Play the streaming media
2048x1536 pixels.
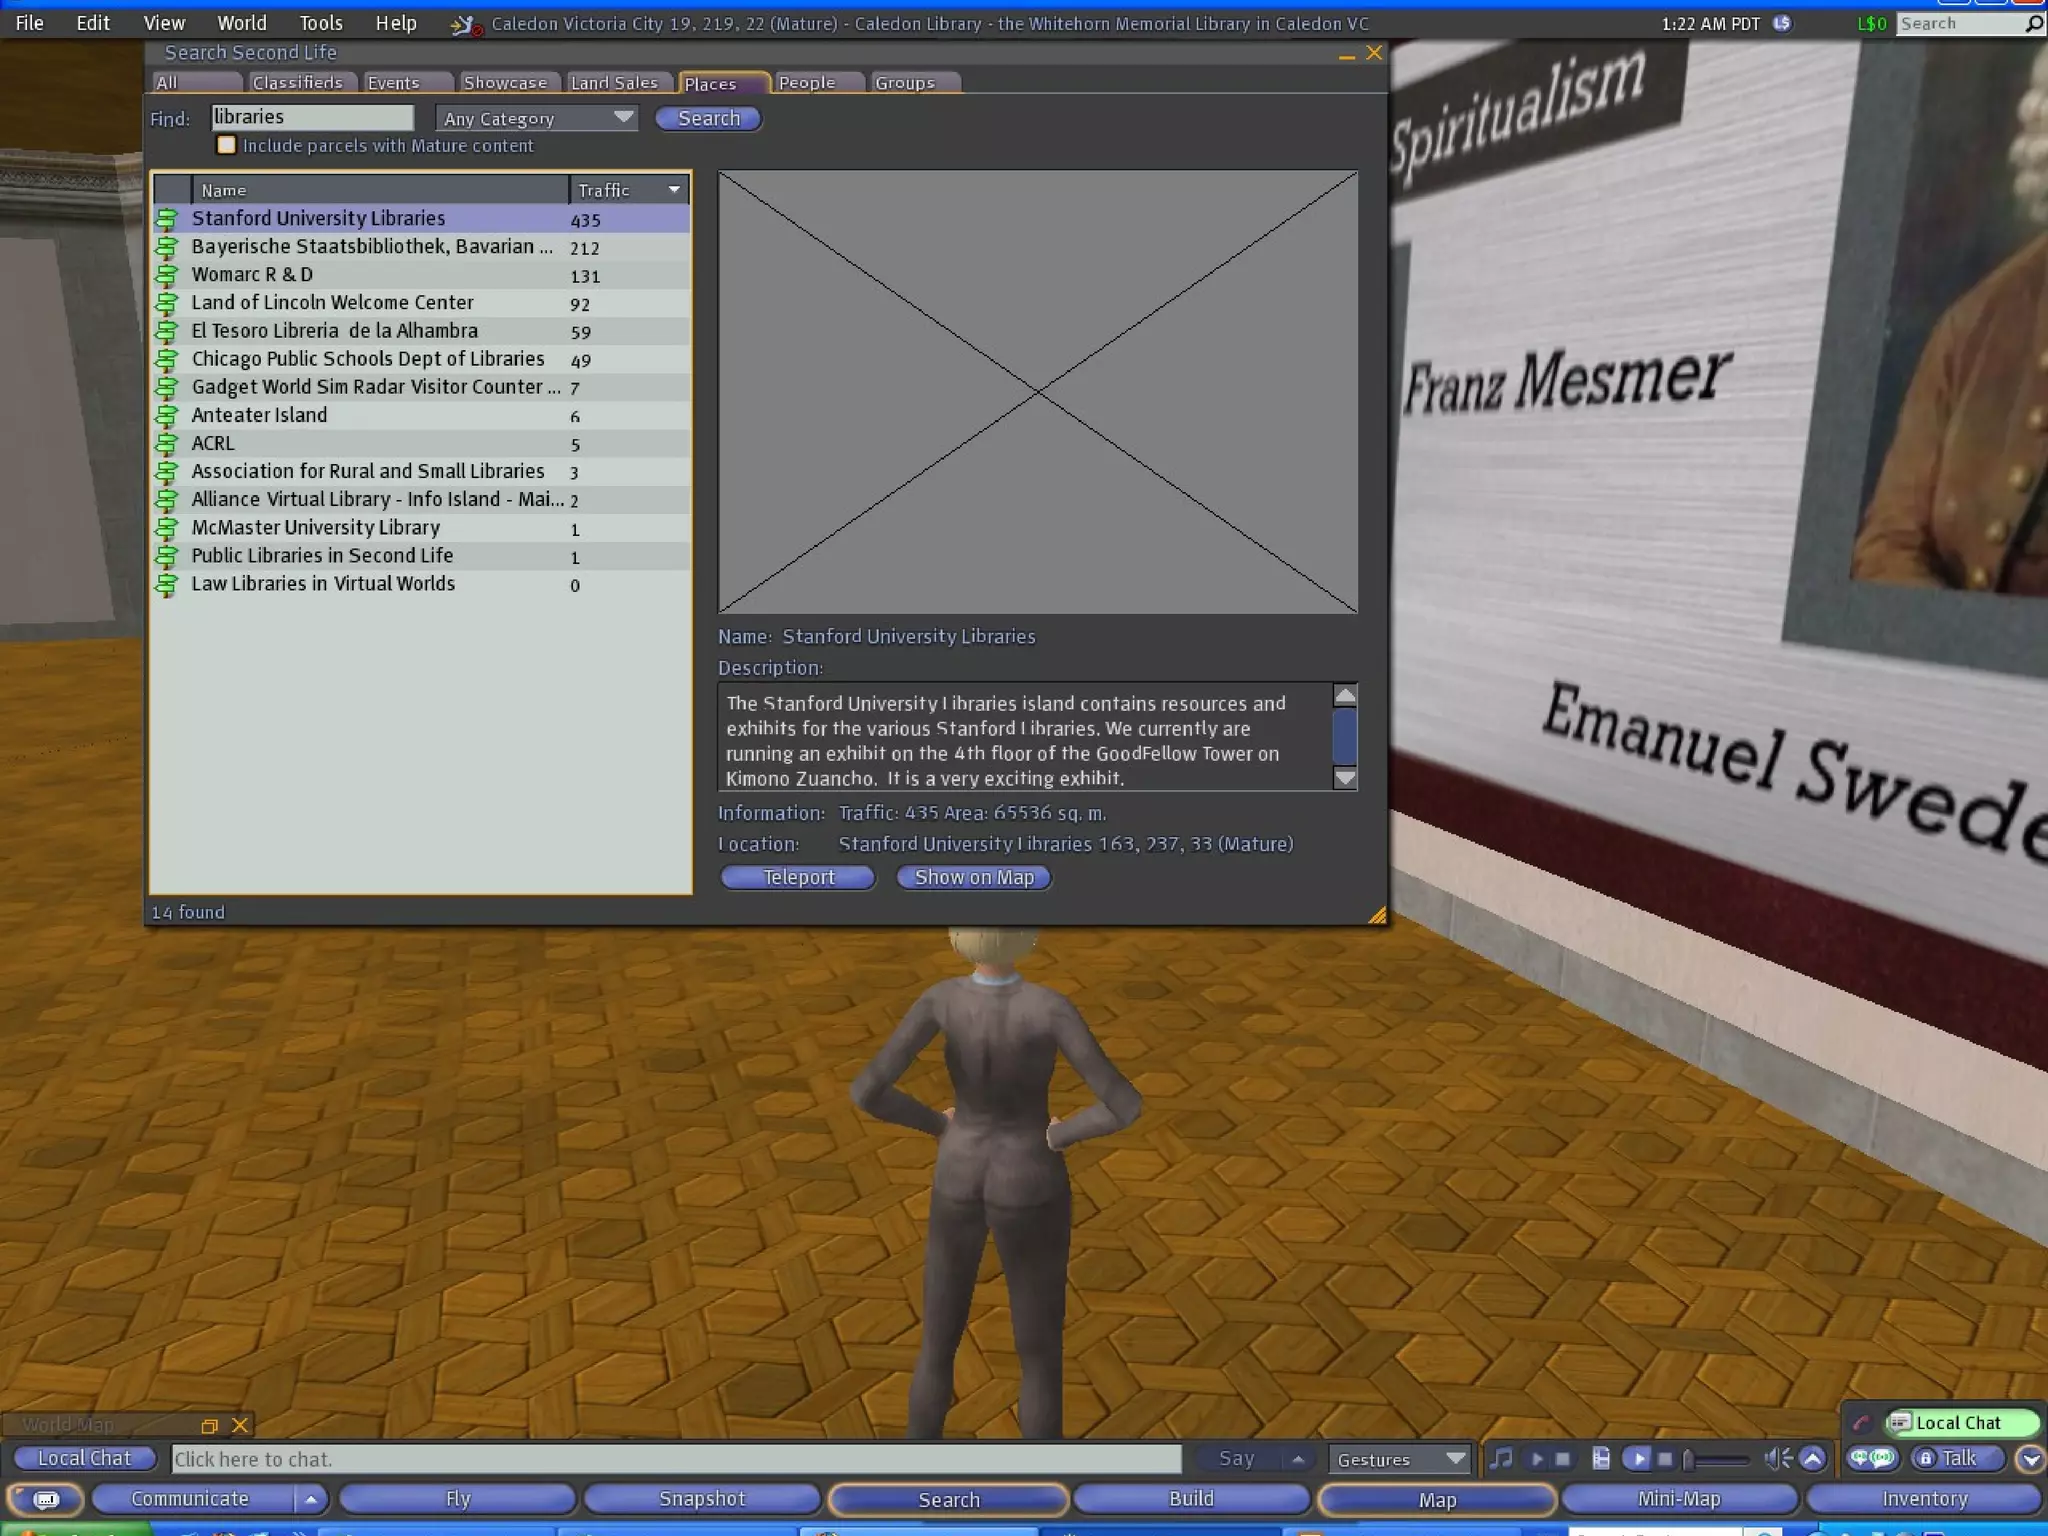(x=1638, y=1459)
